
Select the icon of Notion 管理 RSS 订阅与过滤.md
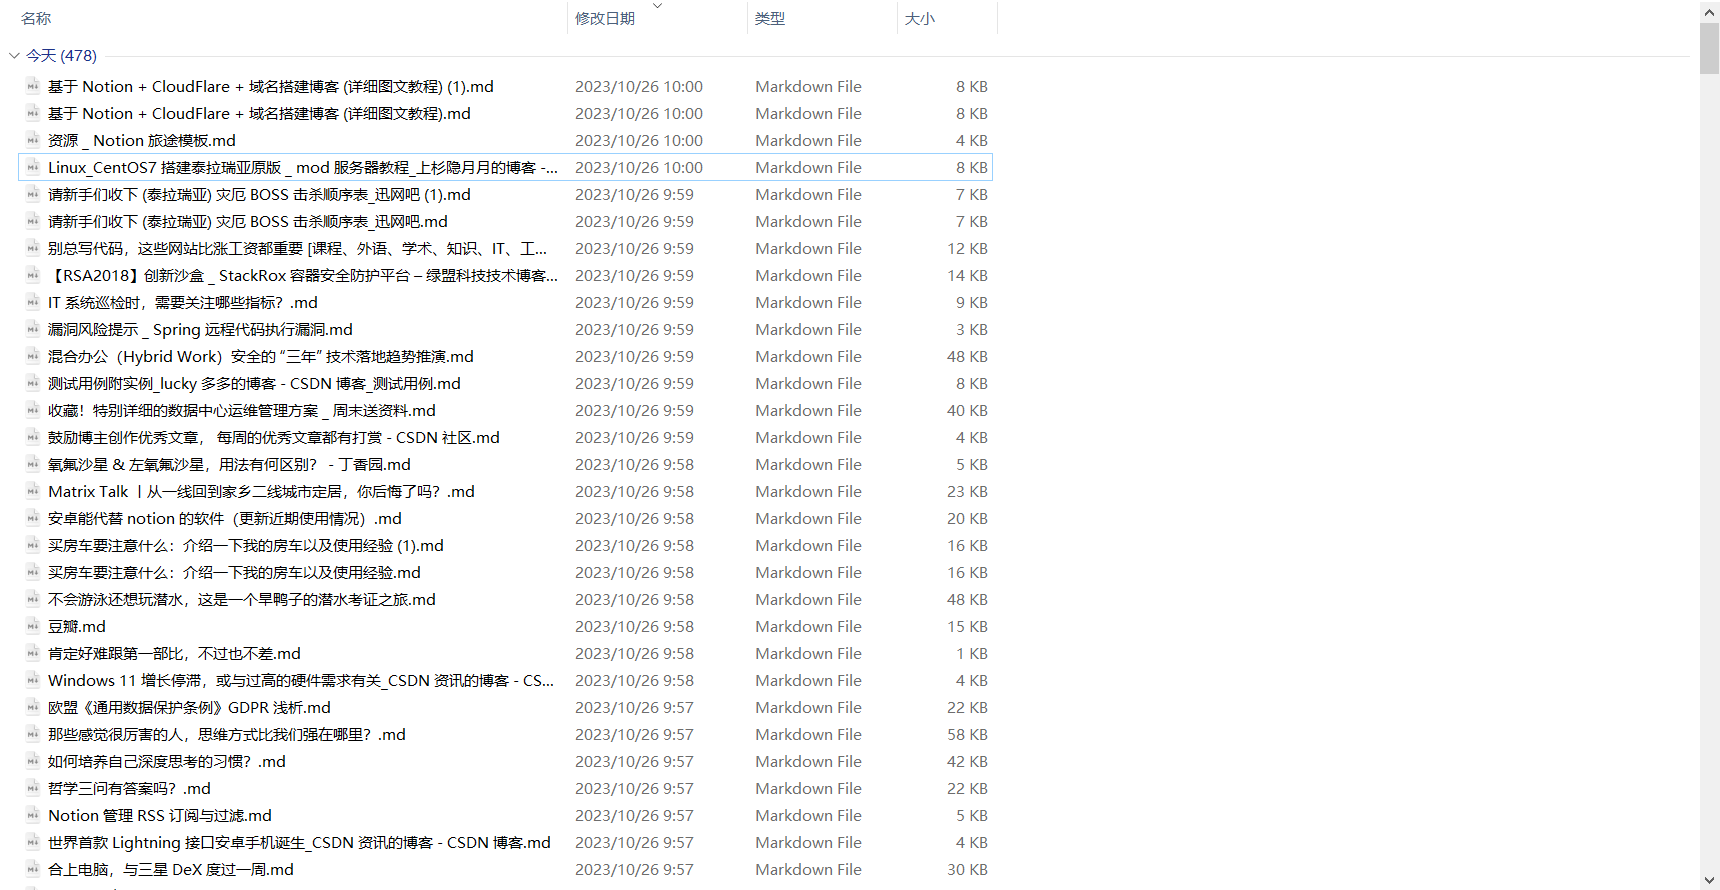[33, 816]
